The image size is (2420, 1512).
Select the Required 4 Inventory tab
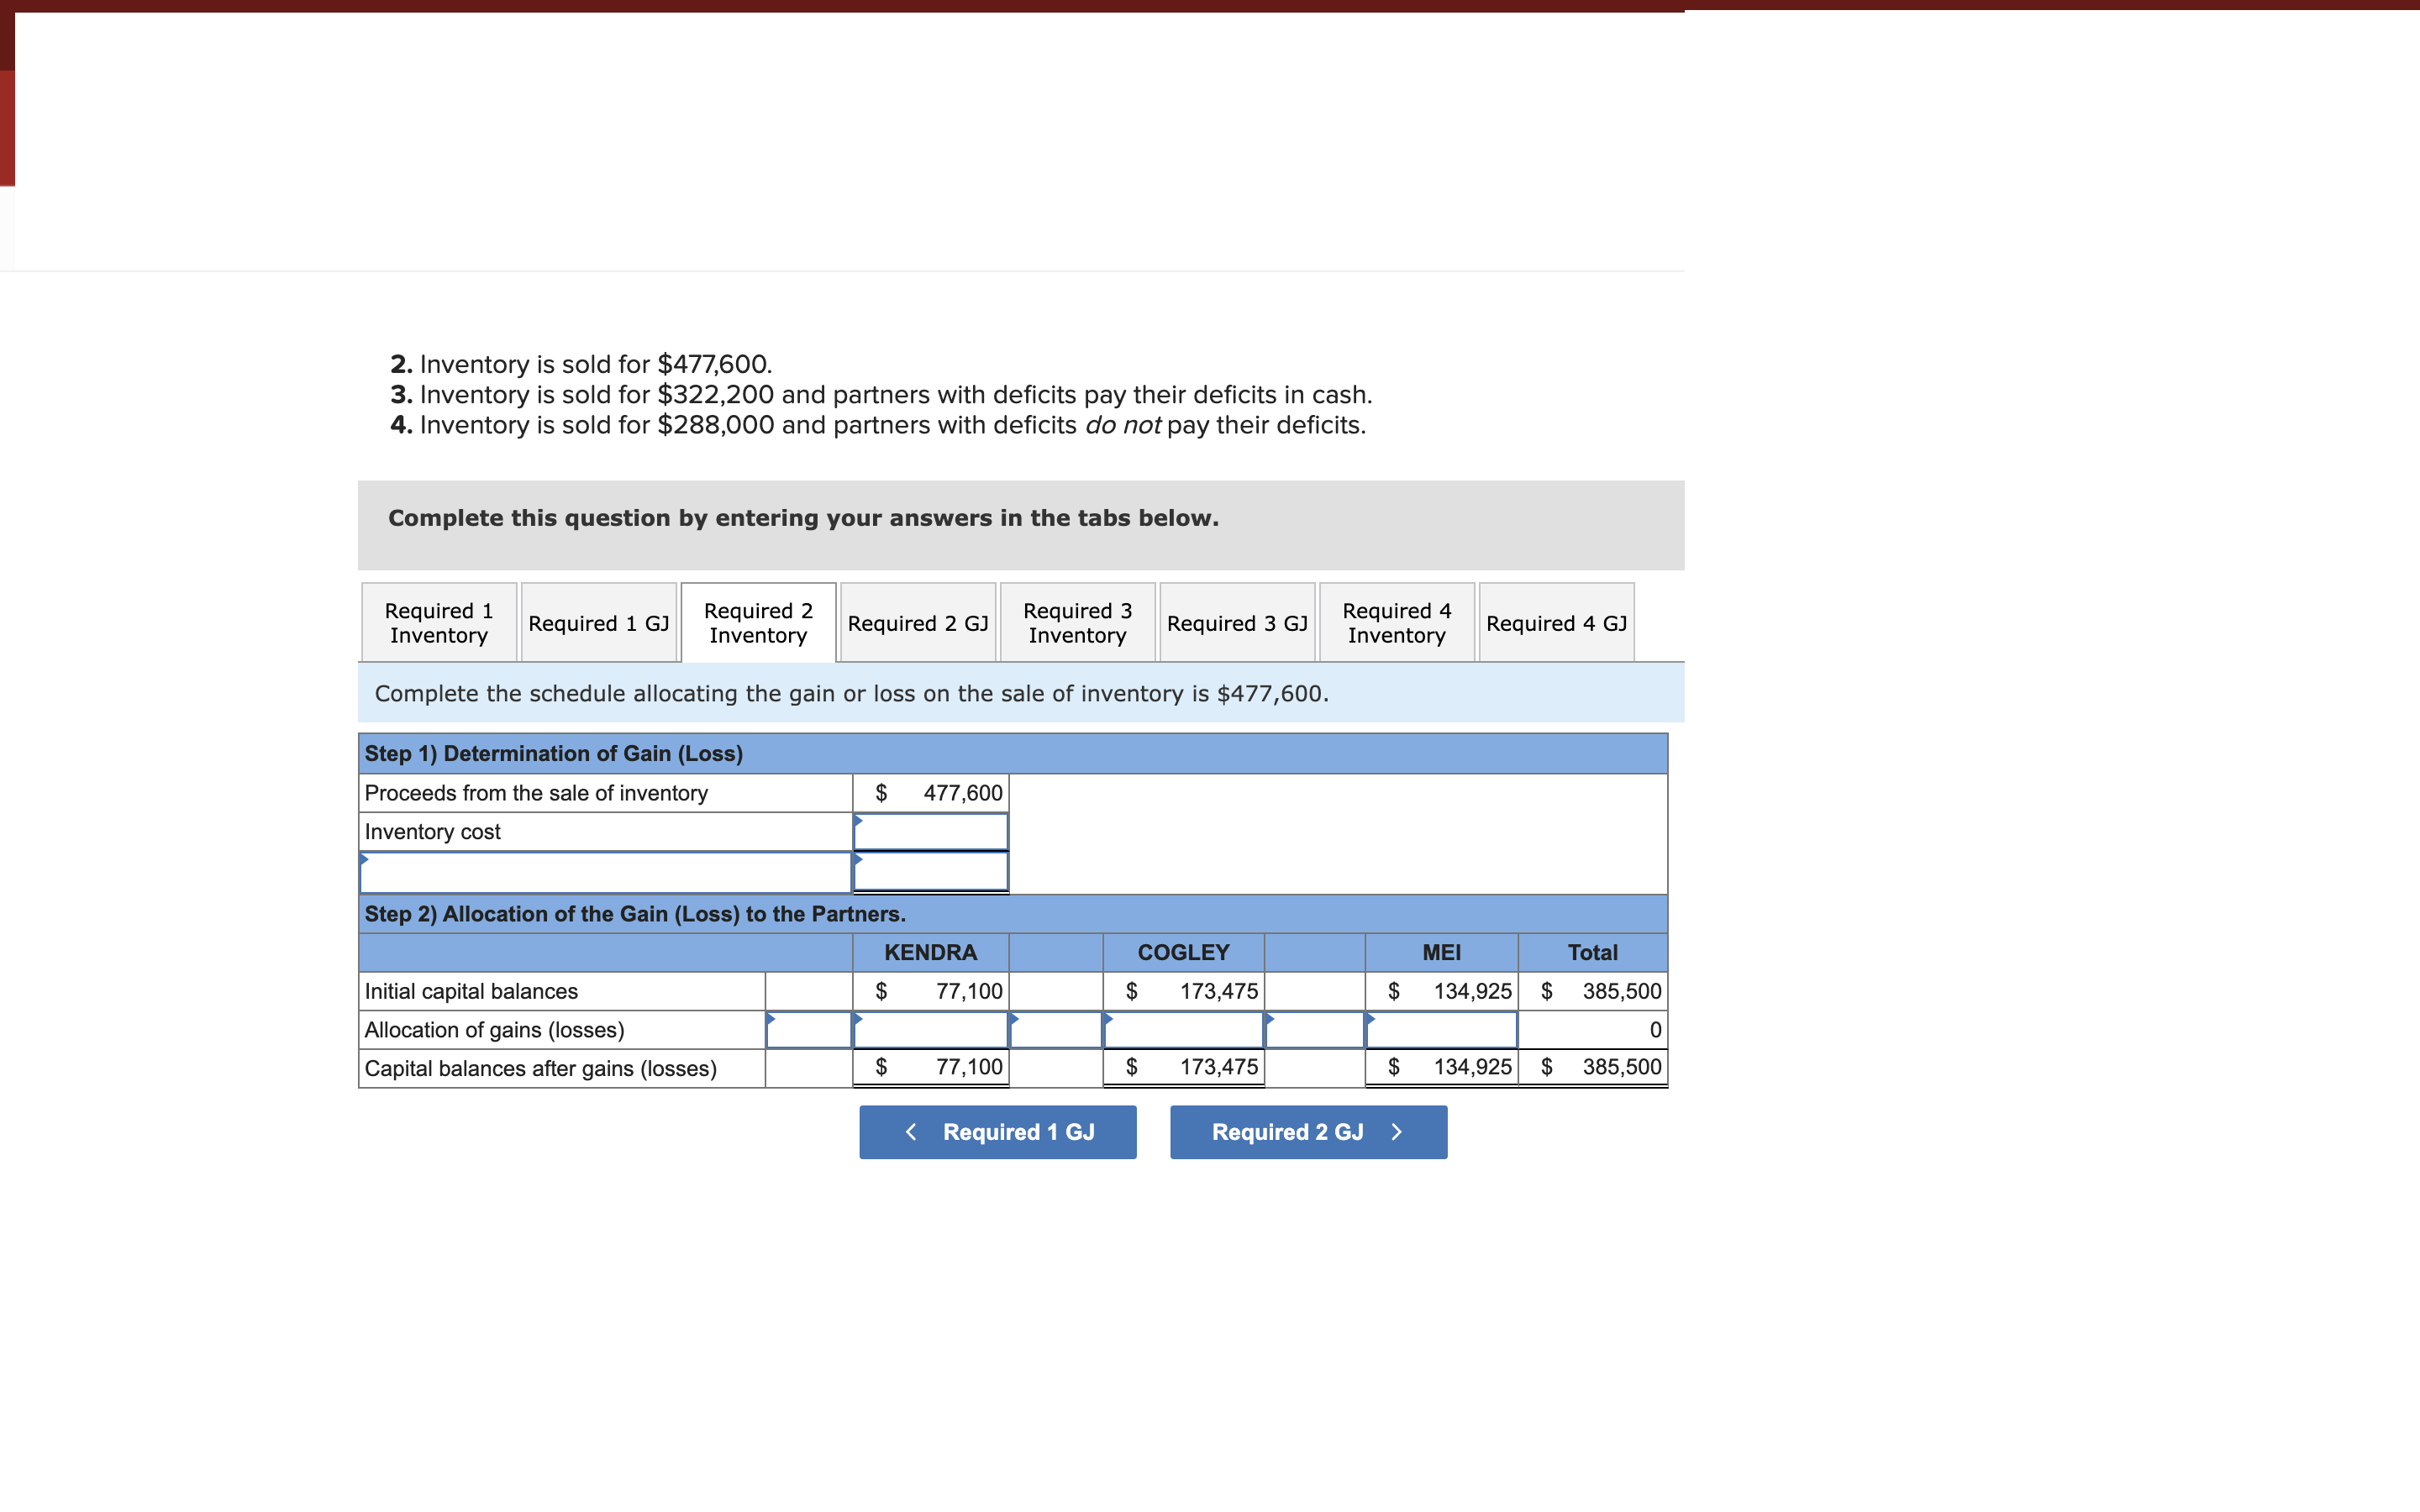pyautogui.click(x=1396, y=622)
